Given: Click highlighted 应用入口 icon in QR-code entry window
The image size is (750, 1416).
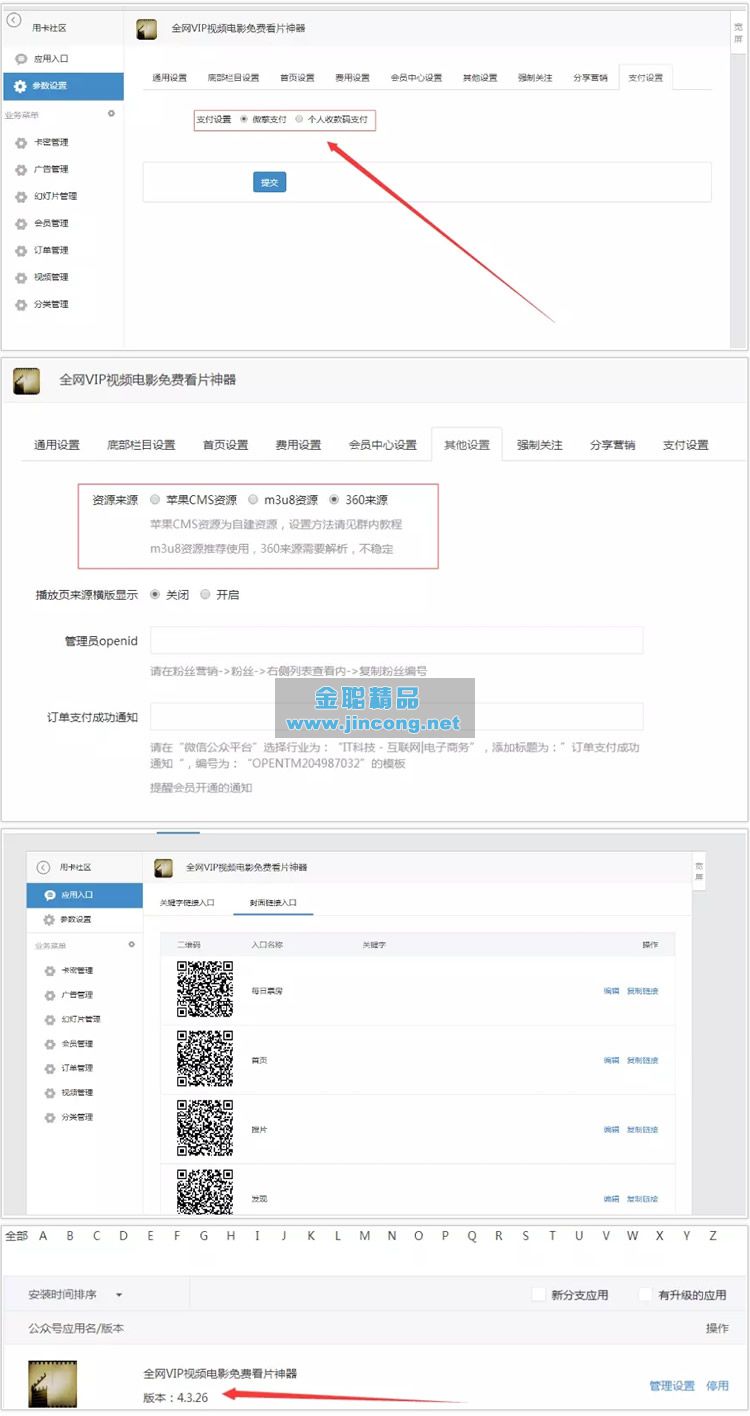Looking at the screenshot, I should [x=49, y=895].
